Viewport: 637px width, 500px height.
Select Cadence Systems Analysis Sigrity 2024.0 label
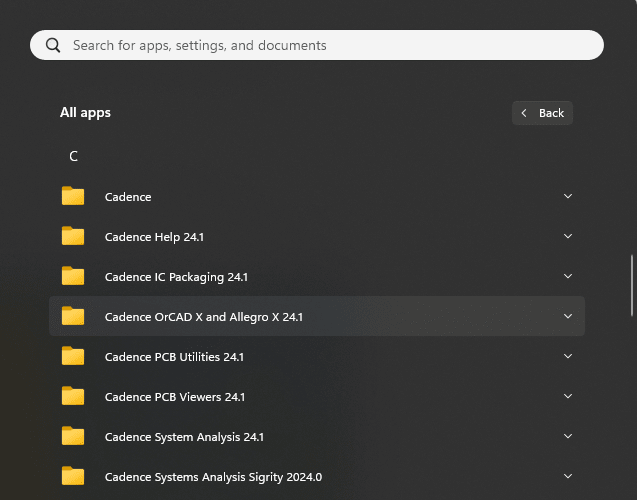(213, 477)
